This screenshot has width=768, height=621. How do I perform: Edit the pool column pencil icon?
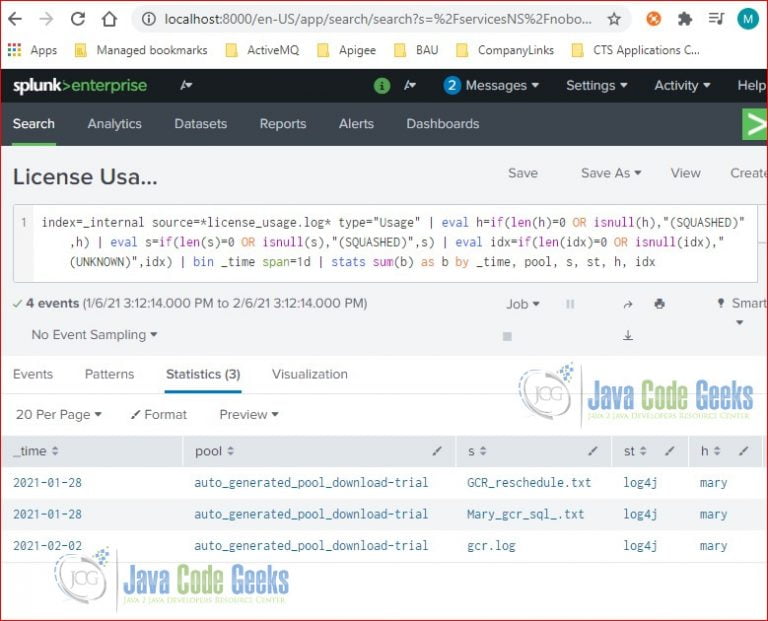437,451
